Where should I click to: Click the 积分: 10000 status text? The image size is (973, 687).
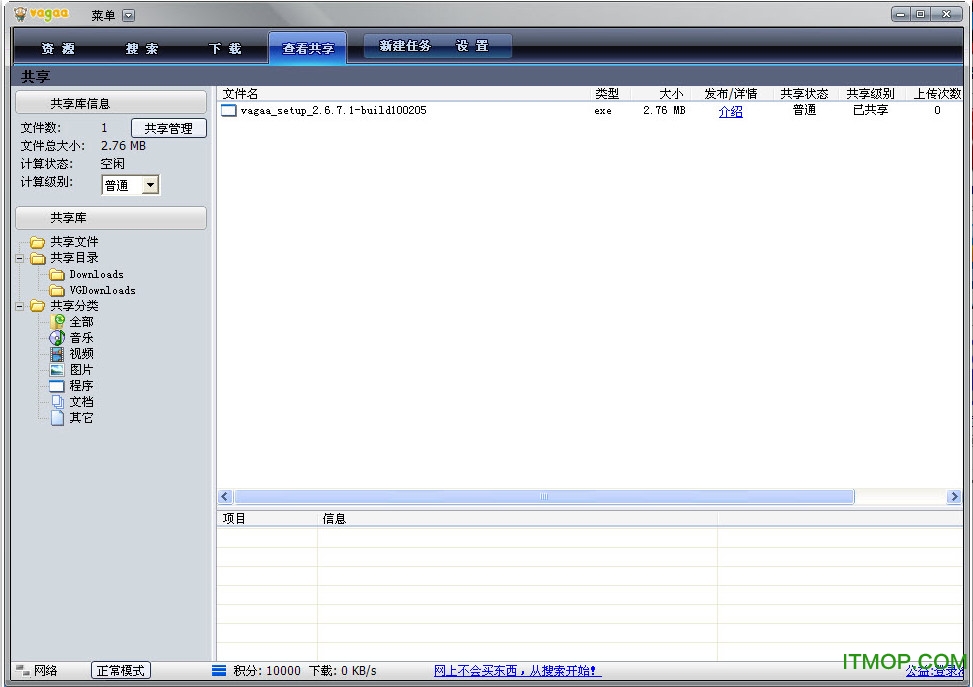[267, 671]
